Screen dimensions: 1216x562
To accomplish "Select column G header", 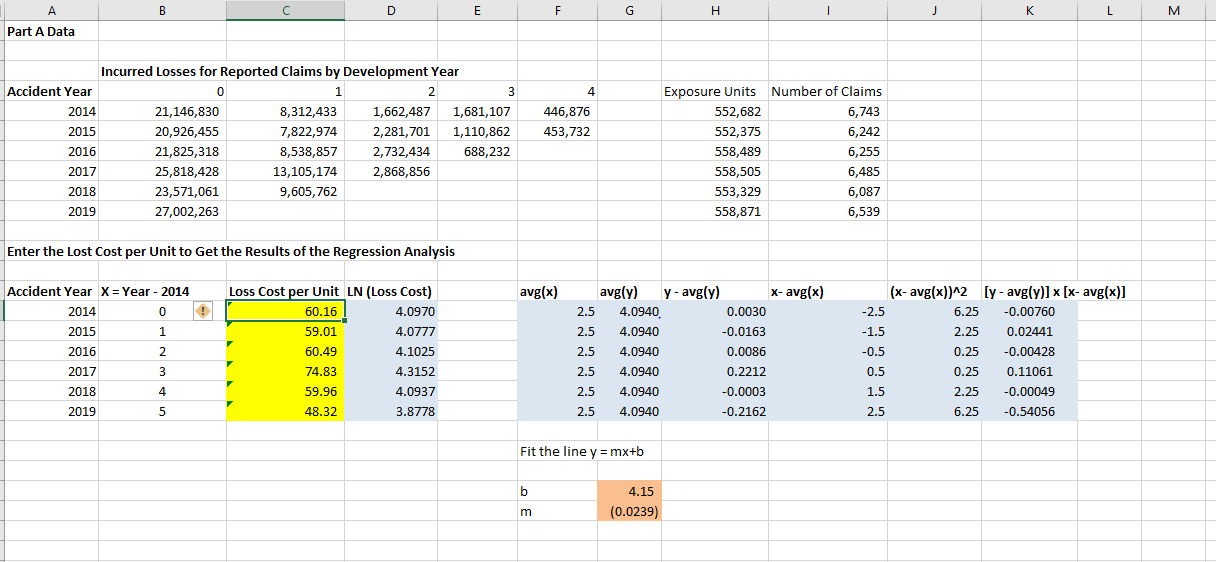I will coord(628,10).
